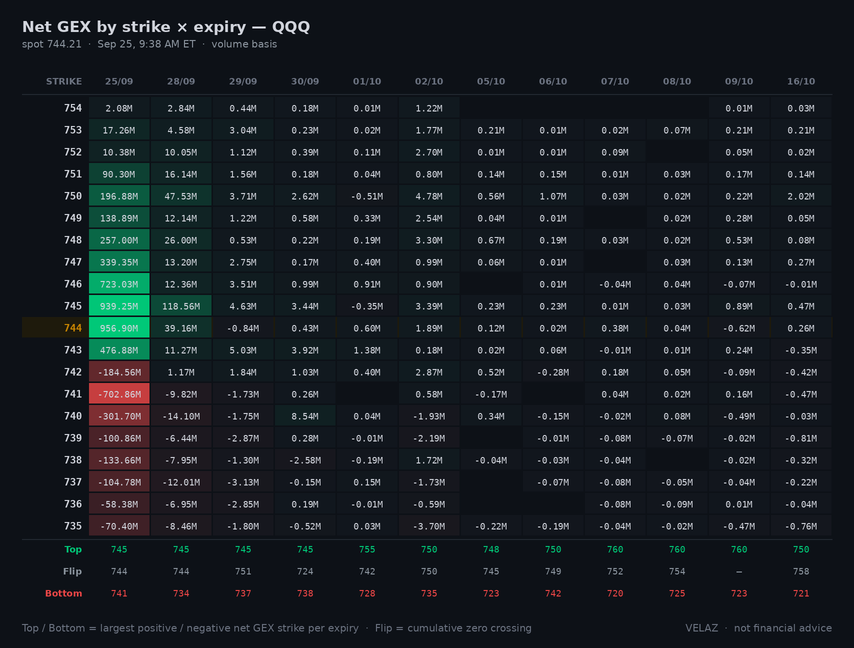Click the 750 strike row label

click(72, 196)
